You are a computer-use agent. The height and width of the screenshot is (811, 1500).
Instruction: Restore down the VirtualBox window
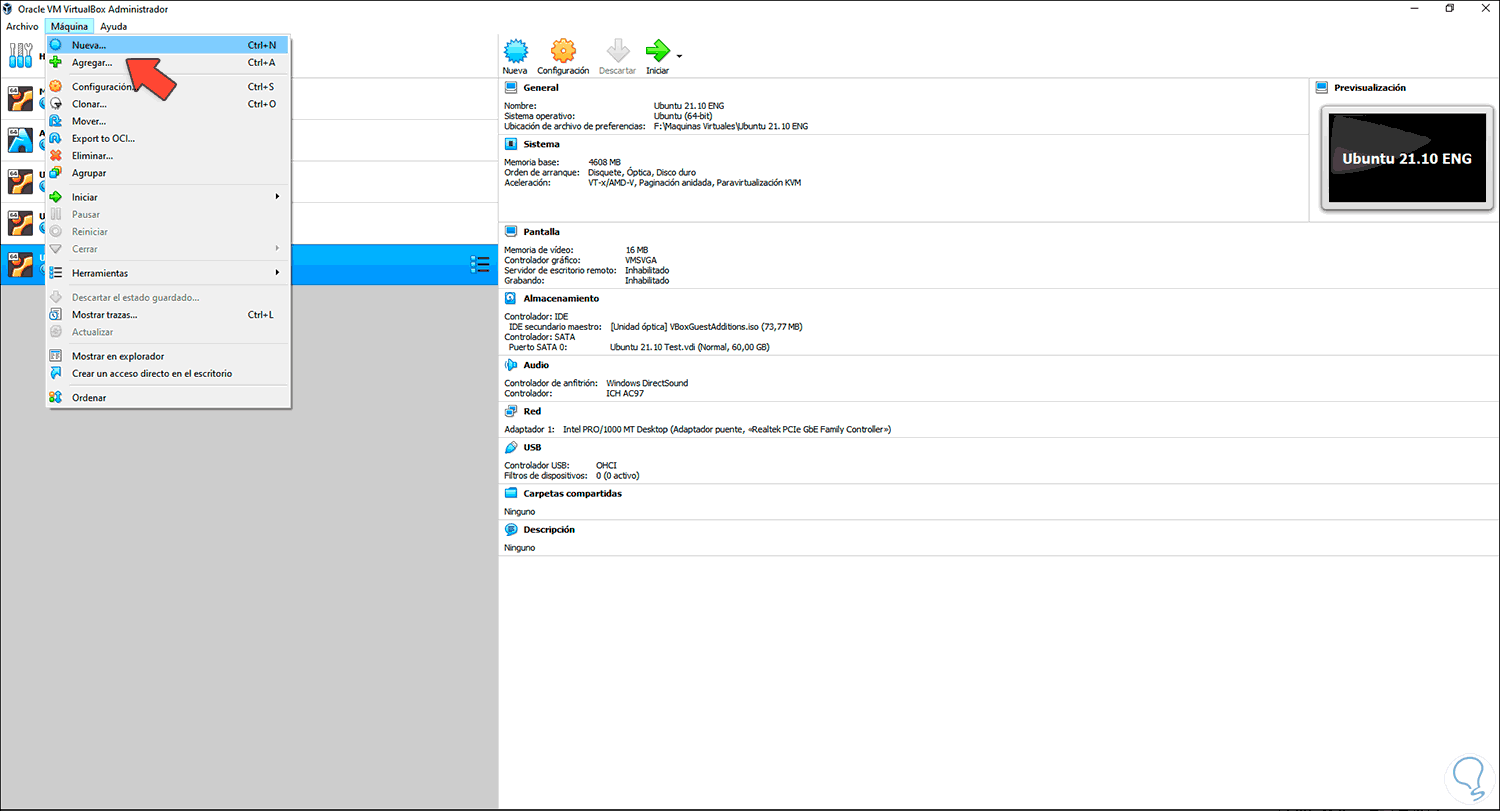pos(1449,9)
